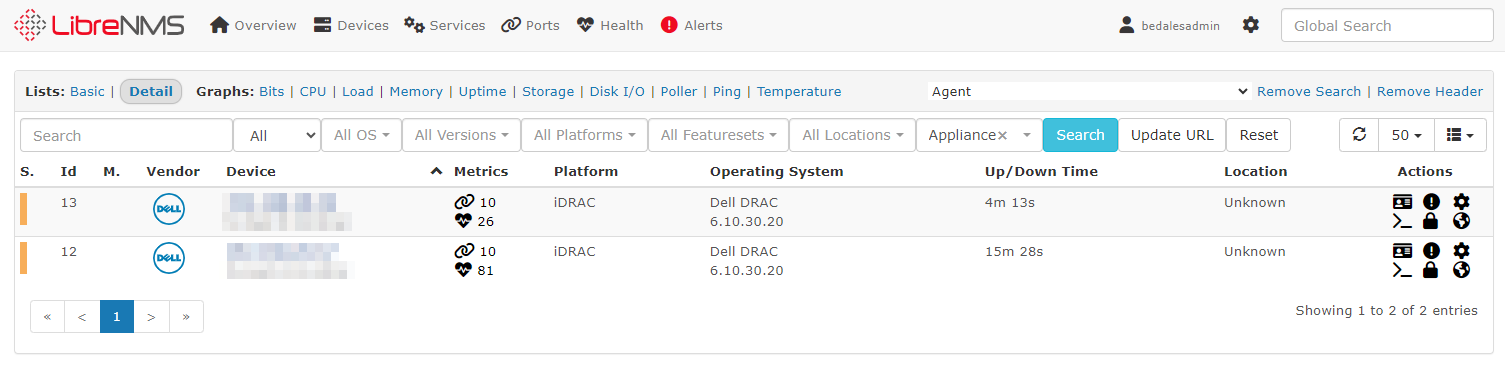Sort by the Id column header

[x=69, y=171]
